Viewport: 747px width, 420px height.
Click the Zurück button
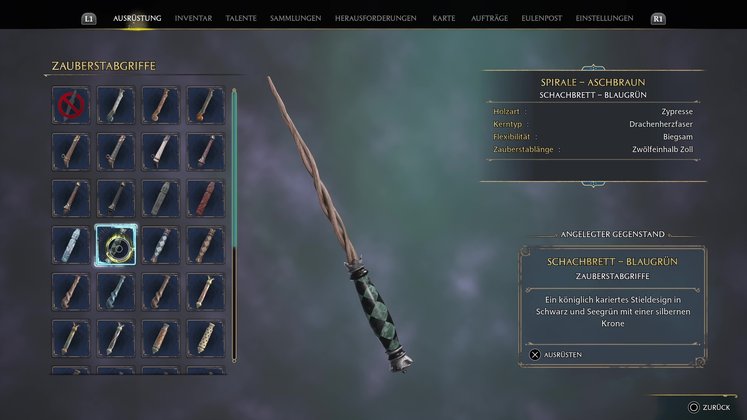click(709, 407)
